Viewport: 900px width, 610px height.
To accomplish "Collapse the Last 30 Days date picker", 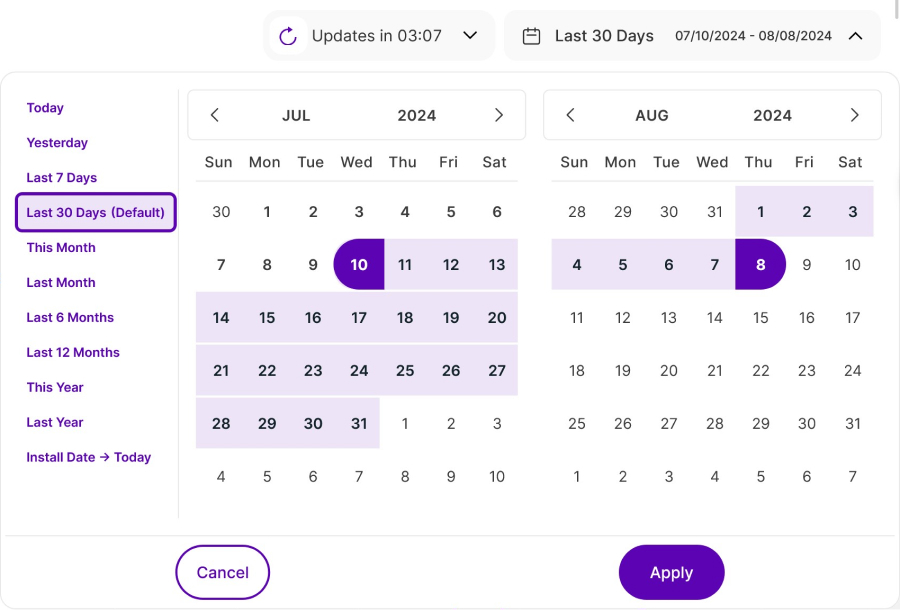I will coord(855,36).
